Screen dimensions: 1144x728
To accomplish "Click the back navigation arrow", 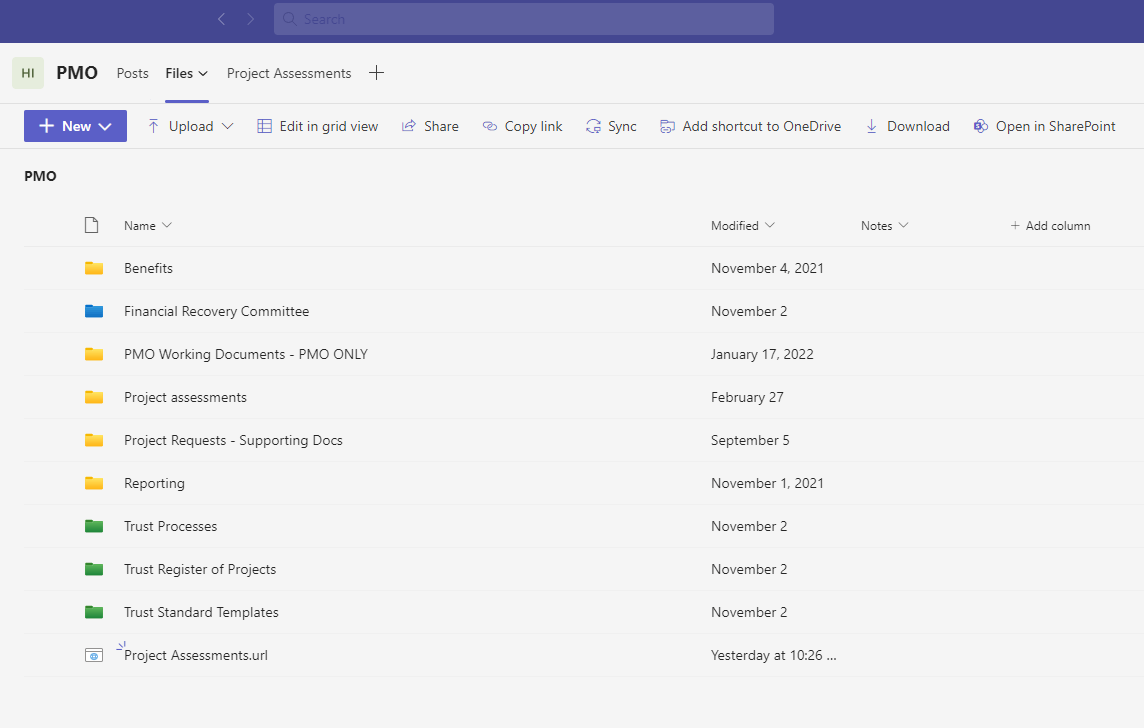I will pos(221,19).
